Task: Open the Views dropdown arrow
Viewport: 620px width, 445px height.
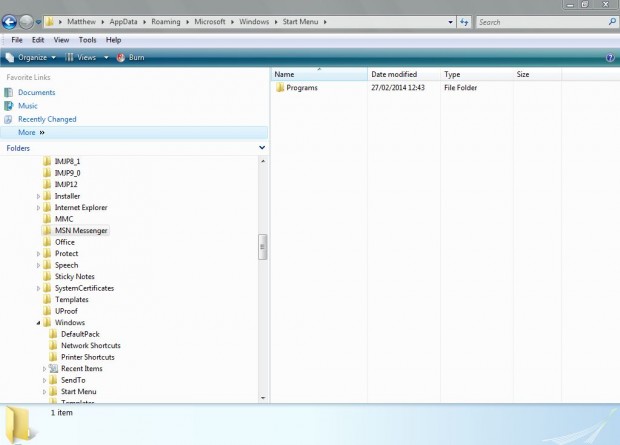Action: click(106, 58)
